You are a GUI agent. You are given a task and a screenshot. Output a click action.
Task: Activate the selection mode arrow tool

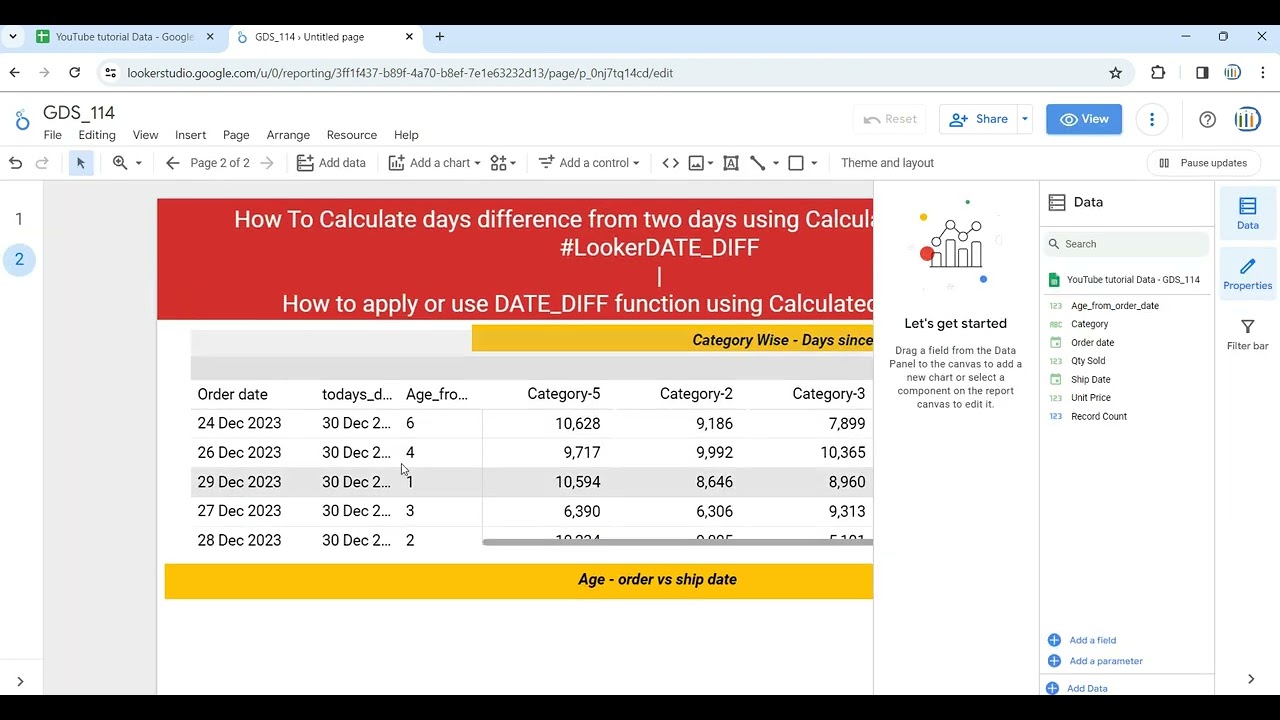[x=81, y=163]
